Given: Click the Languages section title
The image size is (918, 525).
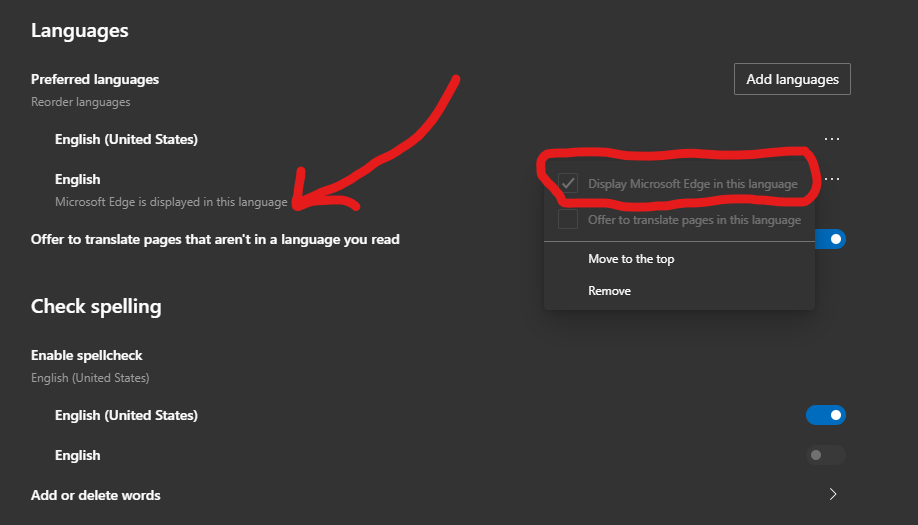Looking at the screenshot, I should [80, 30].
